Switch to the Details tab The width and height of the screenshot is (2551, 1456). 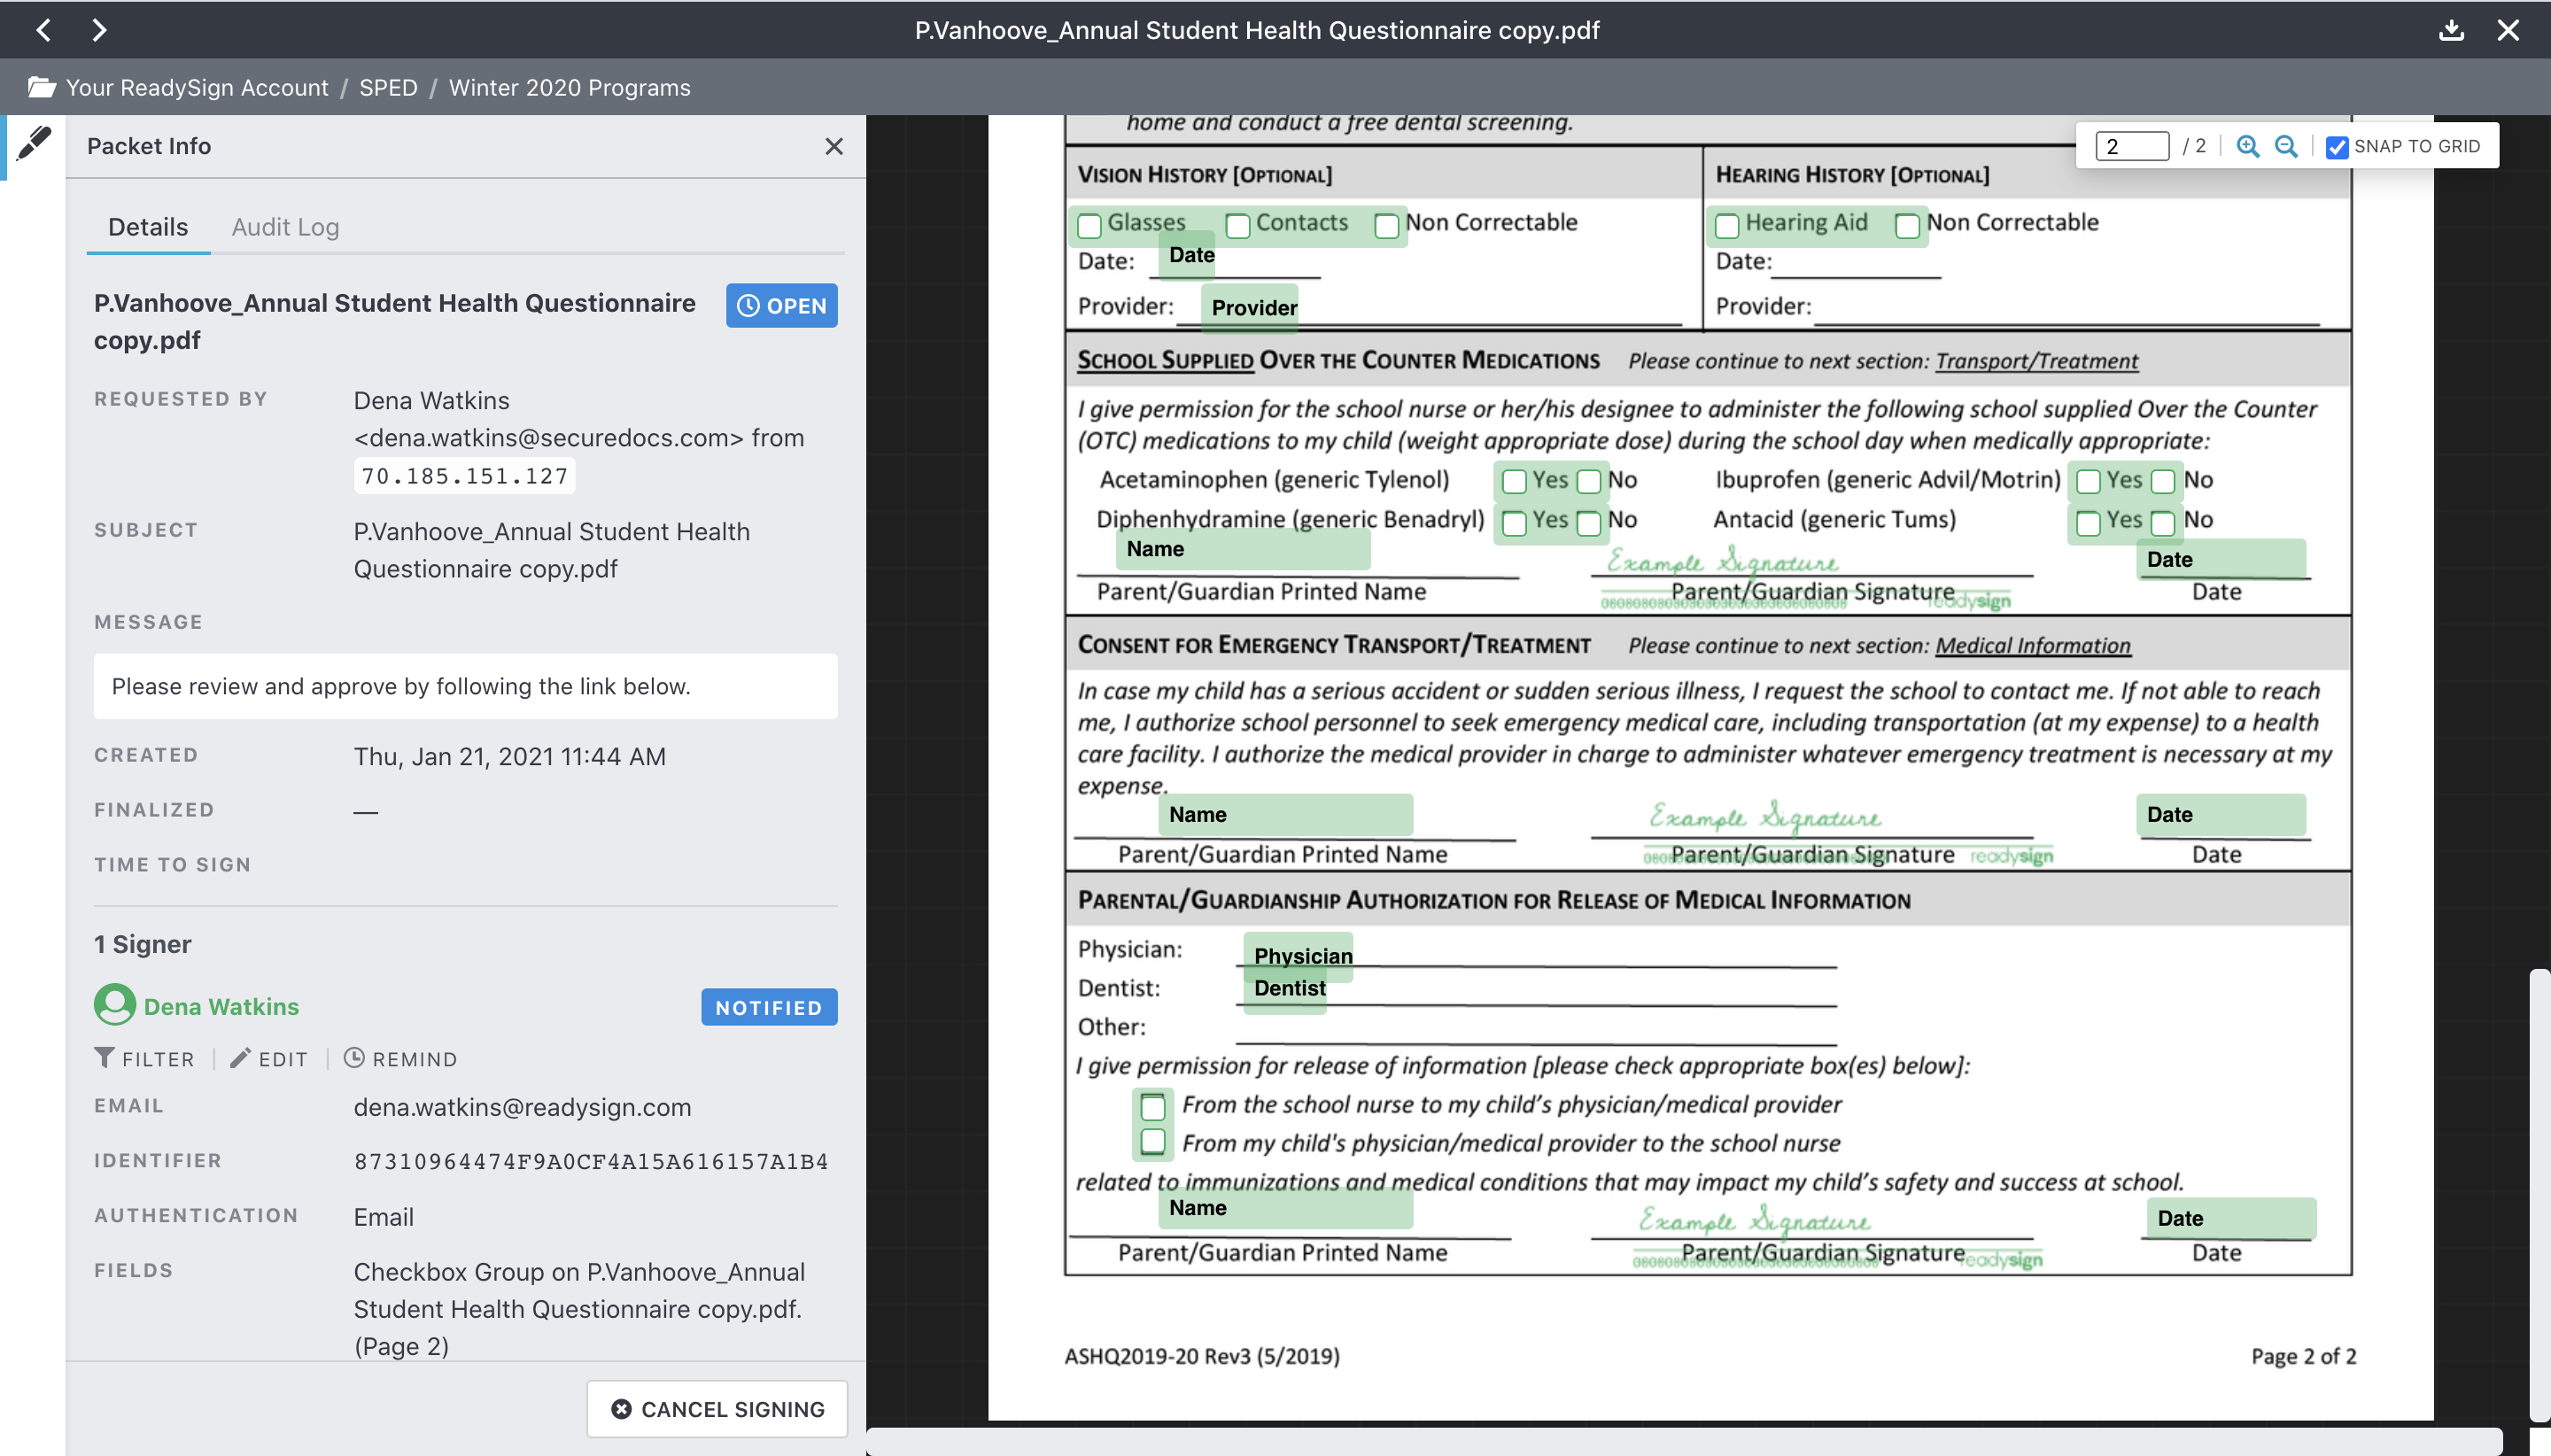coord(148,227)
